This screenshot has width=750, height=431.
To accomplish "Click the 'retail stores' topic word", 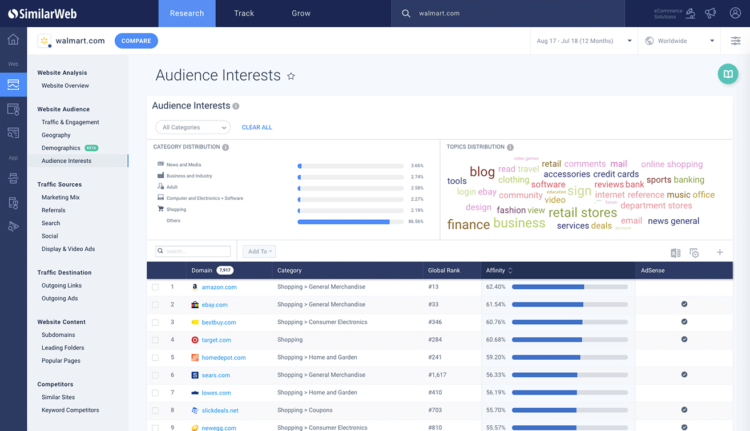I will pos(583,212).
